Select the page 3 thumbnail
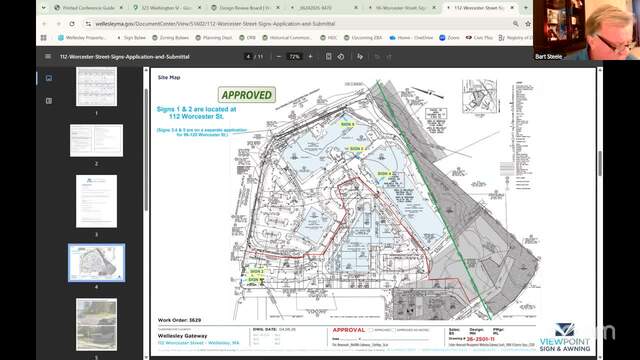Screen dimensions: 640x360 96,201
